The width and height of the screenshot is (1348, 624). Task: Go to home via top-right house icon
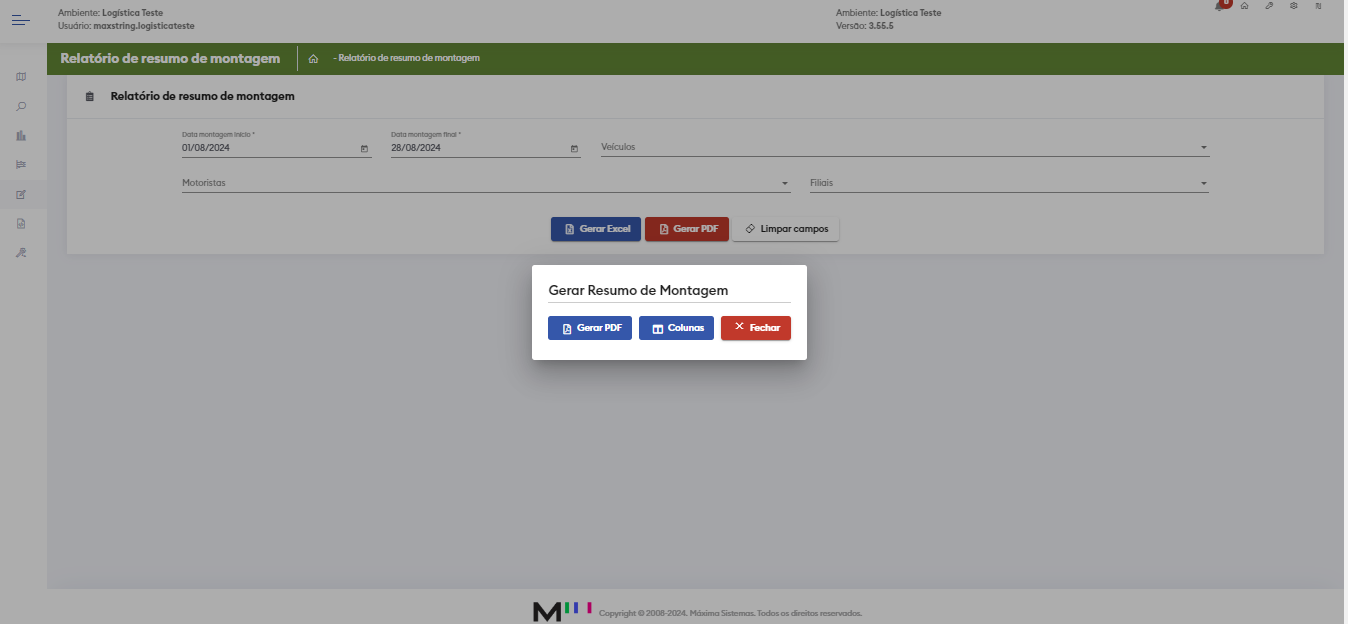pyautogui.click(x=1244, y=5)
